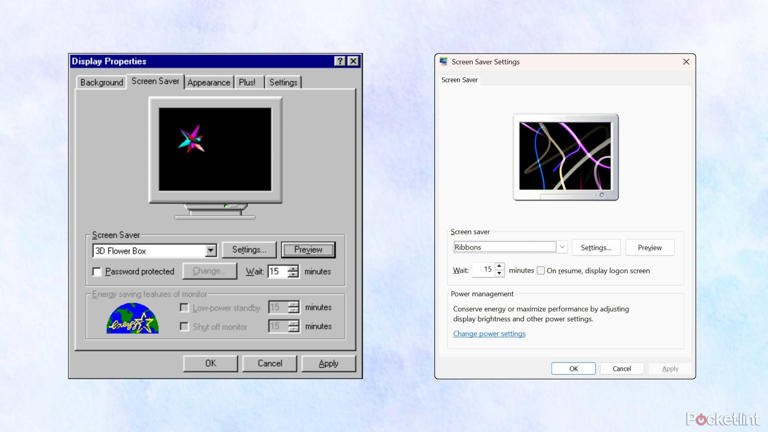Click the help question mark in Display Properties
The height and width of the screenshot is (432, 768).
click(339, 61)
